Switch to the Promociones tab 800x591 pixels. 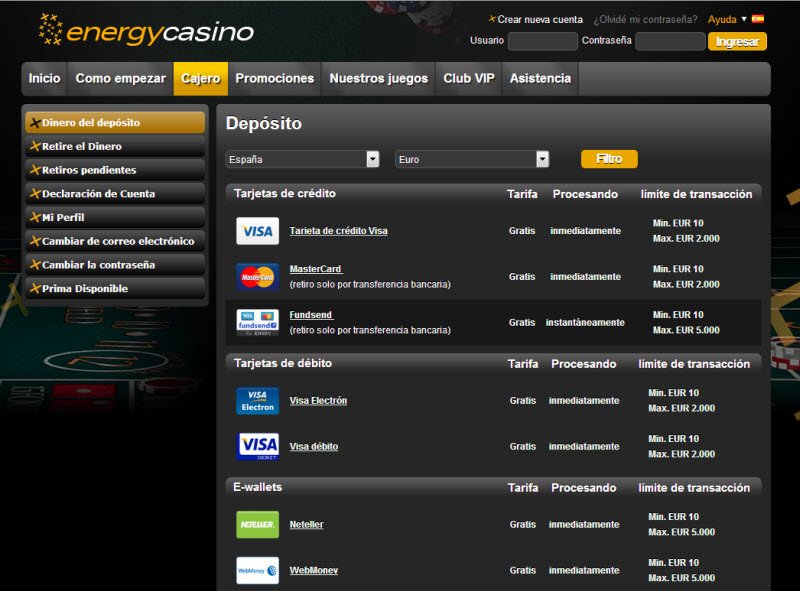274,77
